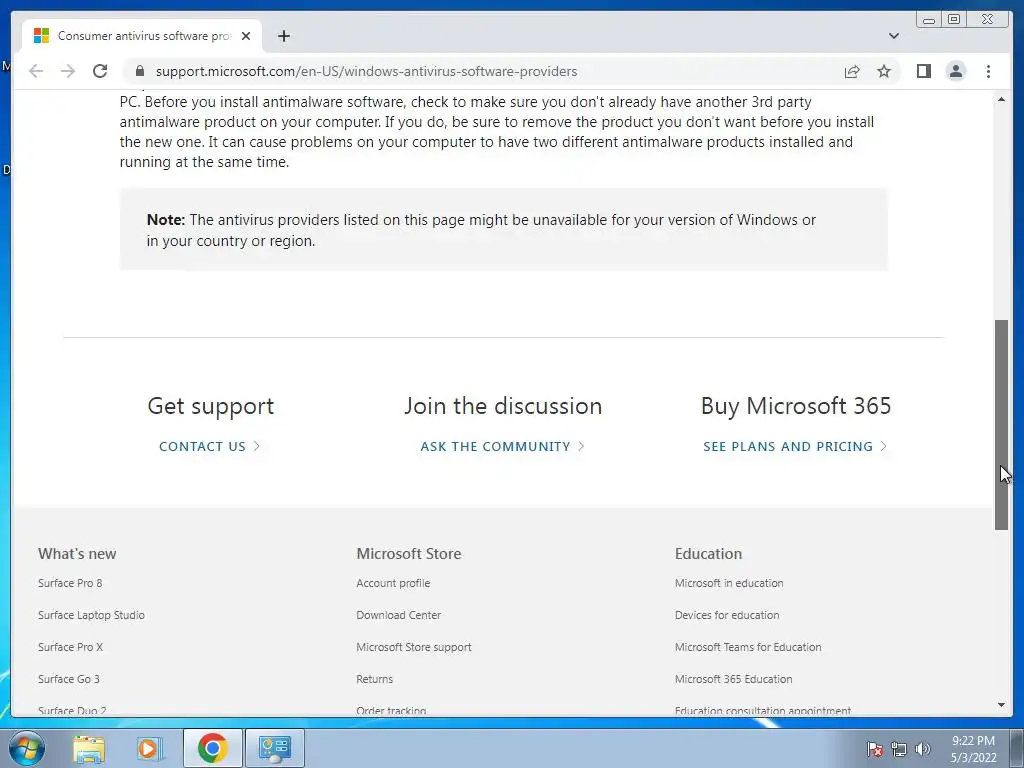1024x768 pixels.
Task: Select the Consumer antivirus software providers tab
Action: click(x=142, y=36)
